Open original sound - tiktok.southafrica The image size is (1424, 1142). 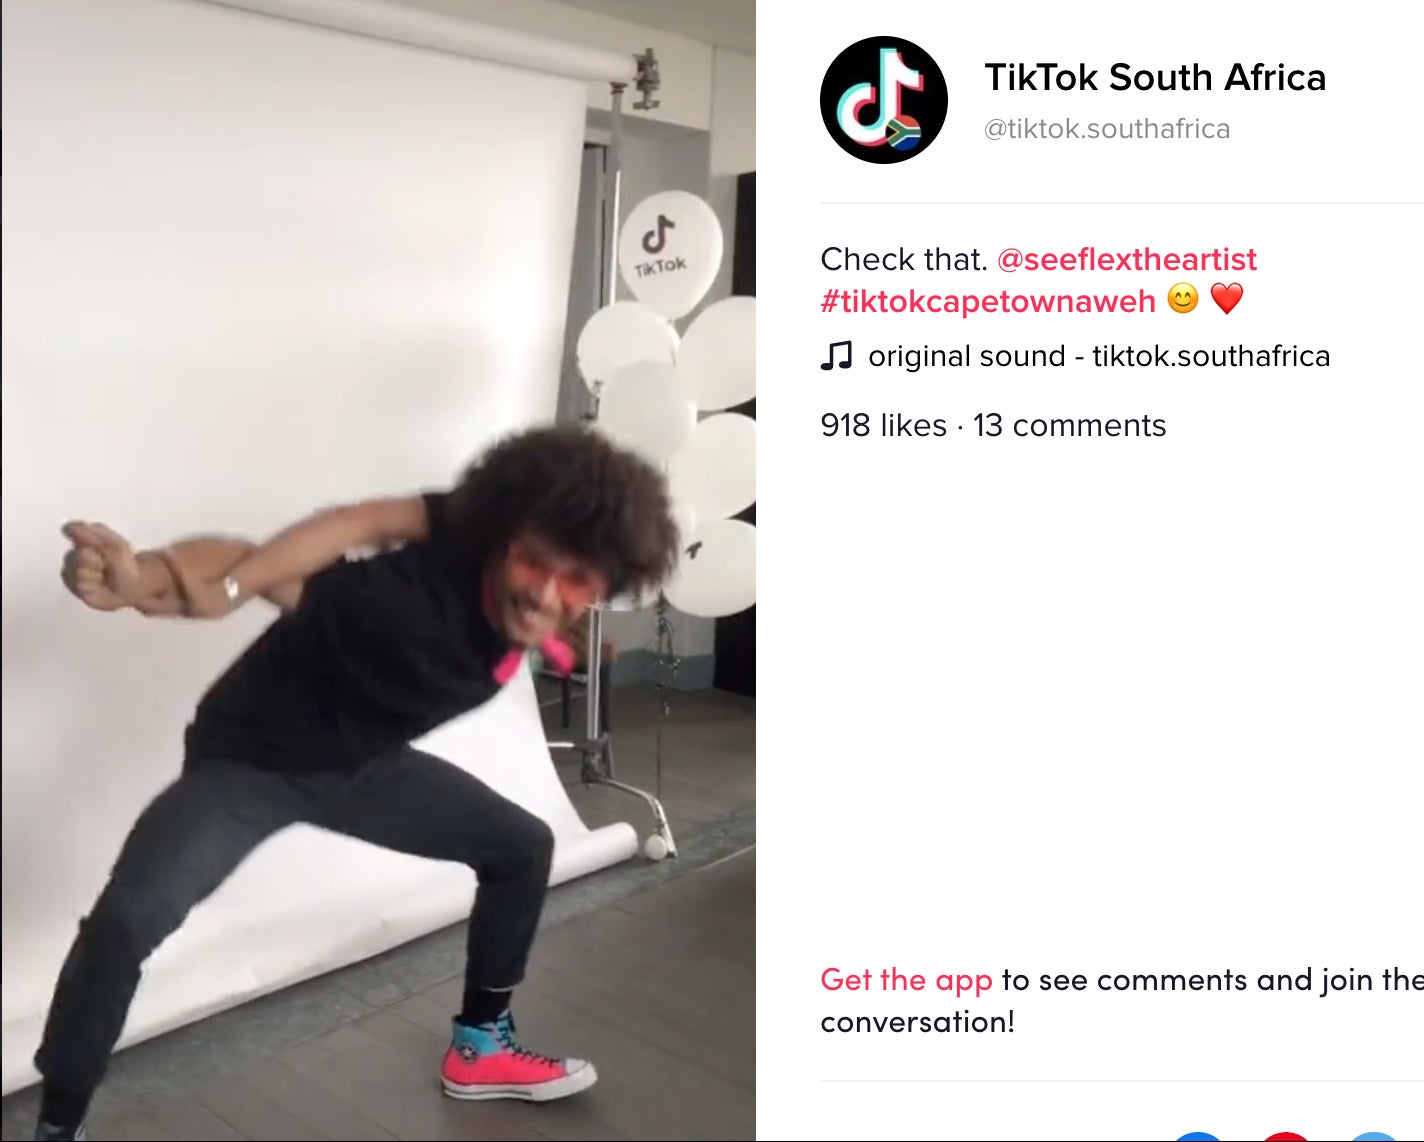[1099, 356]
